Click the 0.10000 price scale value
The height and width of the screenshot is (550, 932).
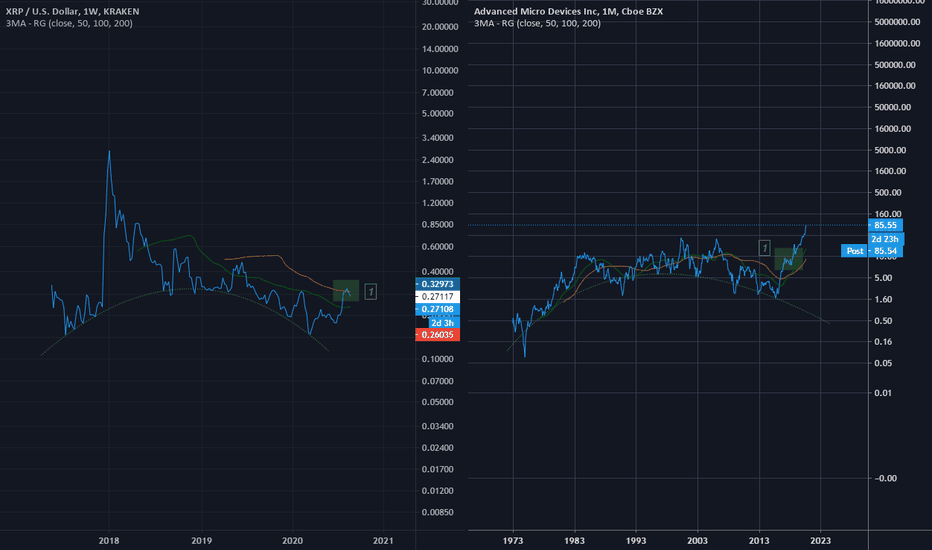(x=438, y=359)
